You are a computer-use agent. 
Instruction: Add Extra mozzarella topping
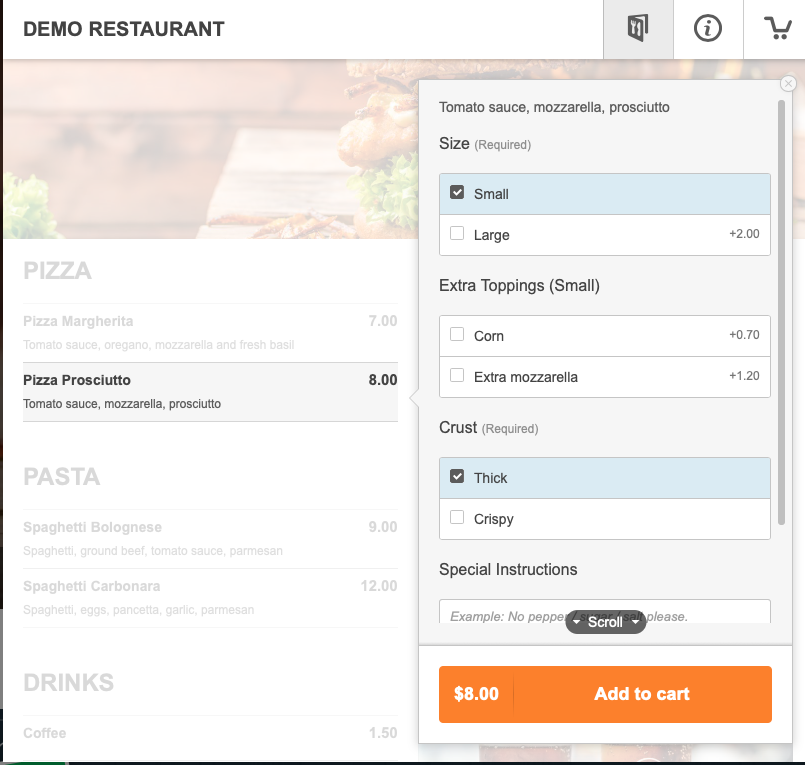click(x=605, y=377)
